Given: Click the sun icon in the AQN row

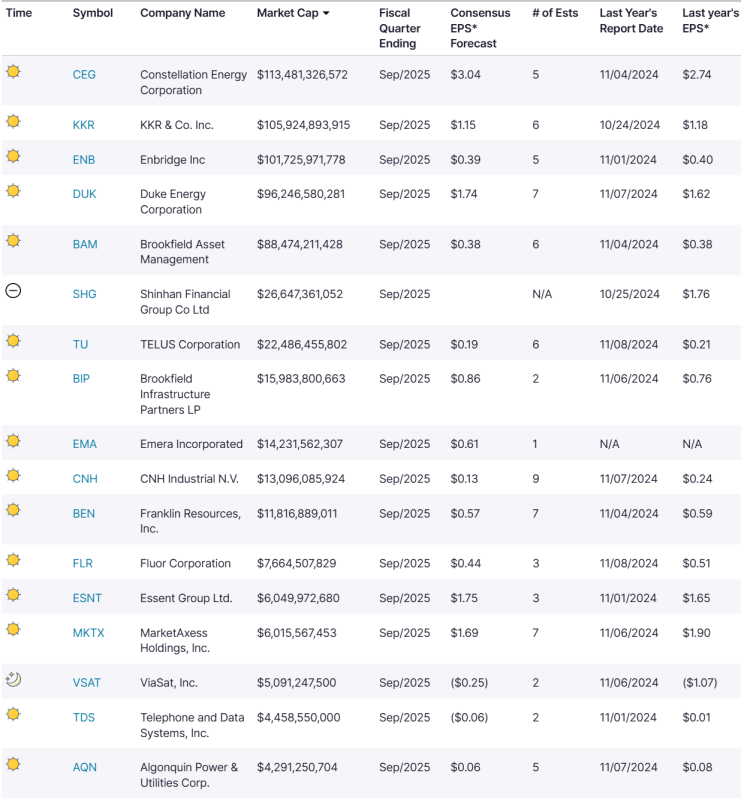Looking at the screenshot, I should [13, 765].
